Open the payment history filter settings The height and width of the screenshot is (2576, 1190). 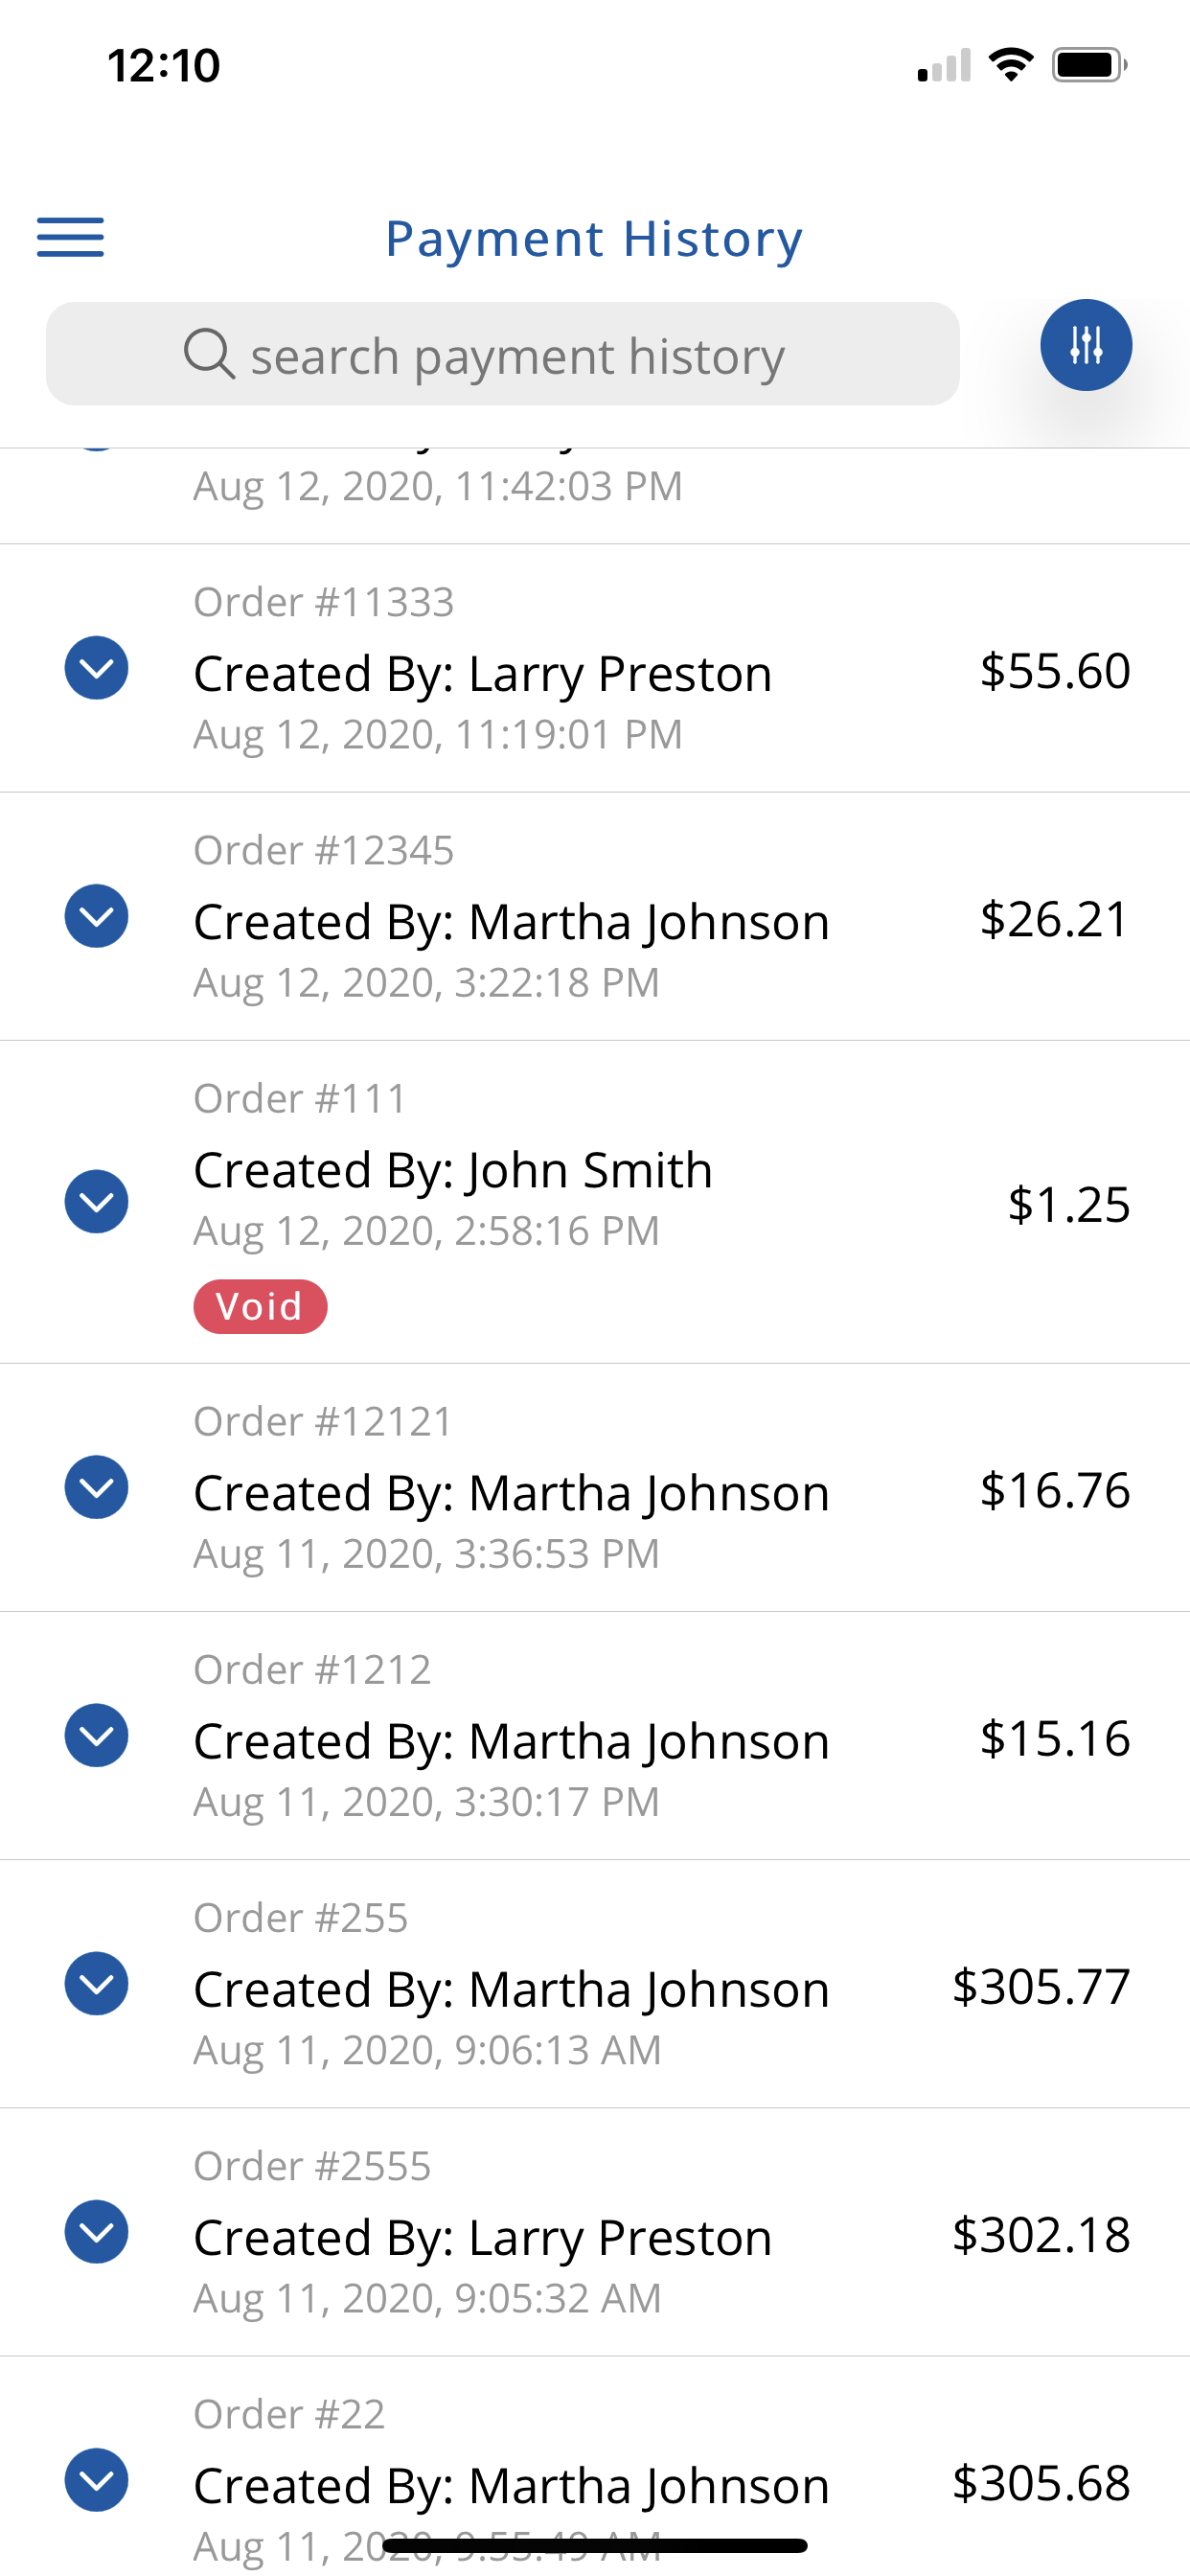[x=1086, y=345]
